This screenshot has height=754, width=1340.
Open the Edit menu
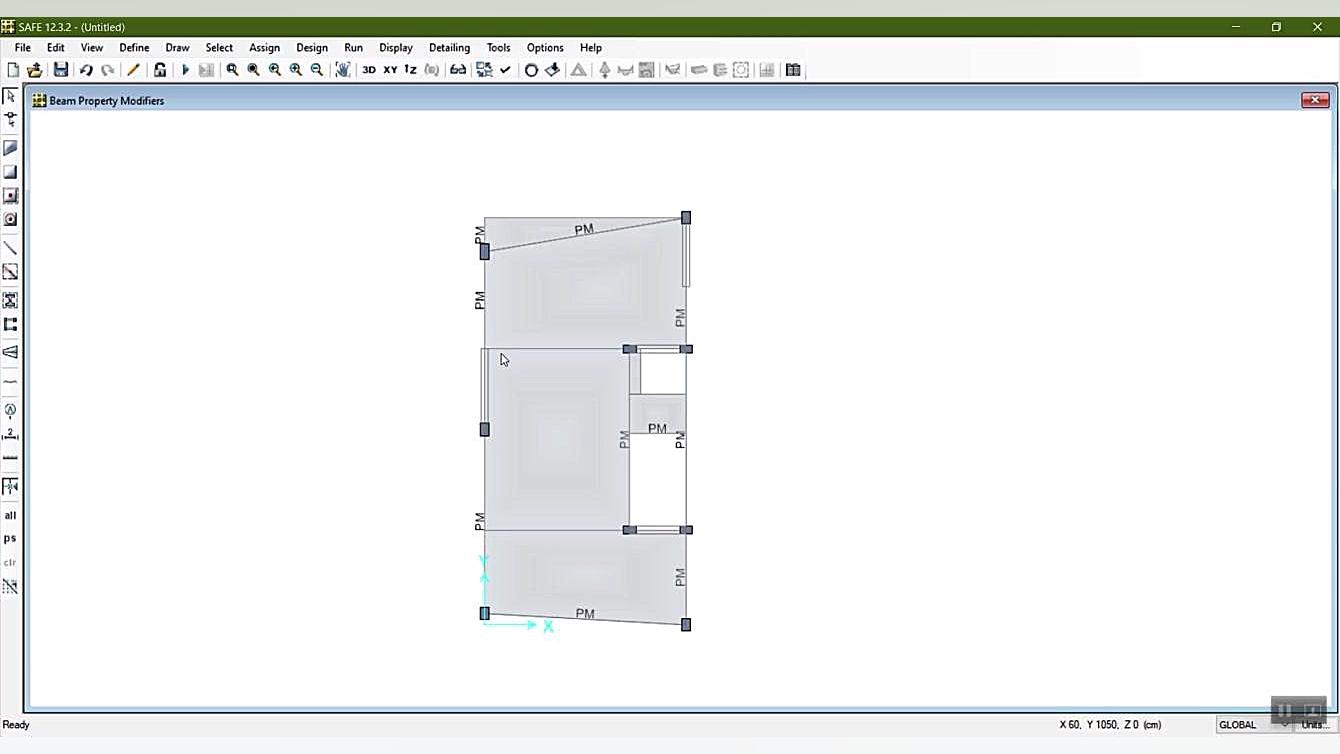coord(56,47)
